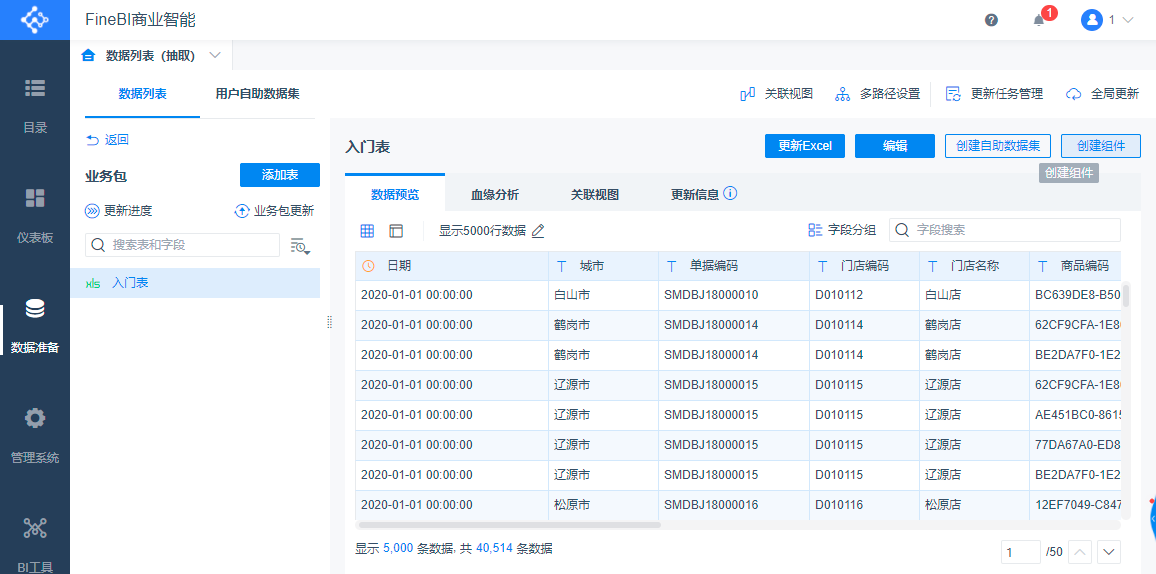1156x574 pixels.
Task: Click the 更新Excel button
Action: click(805, 146)
